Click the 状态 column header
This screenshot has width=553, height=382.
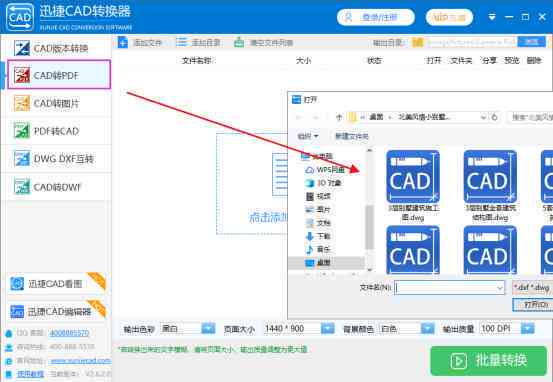pos(374,61)
